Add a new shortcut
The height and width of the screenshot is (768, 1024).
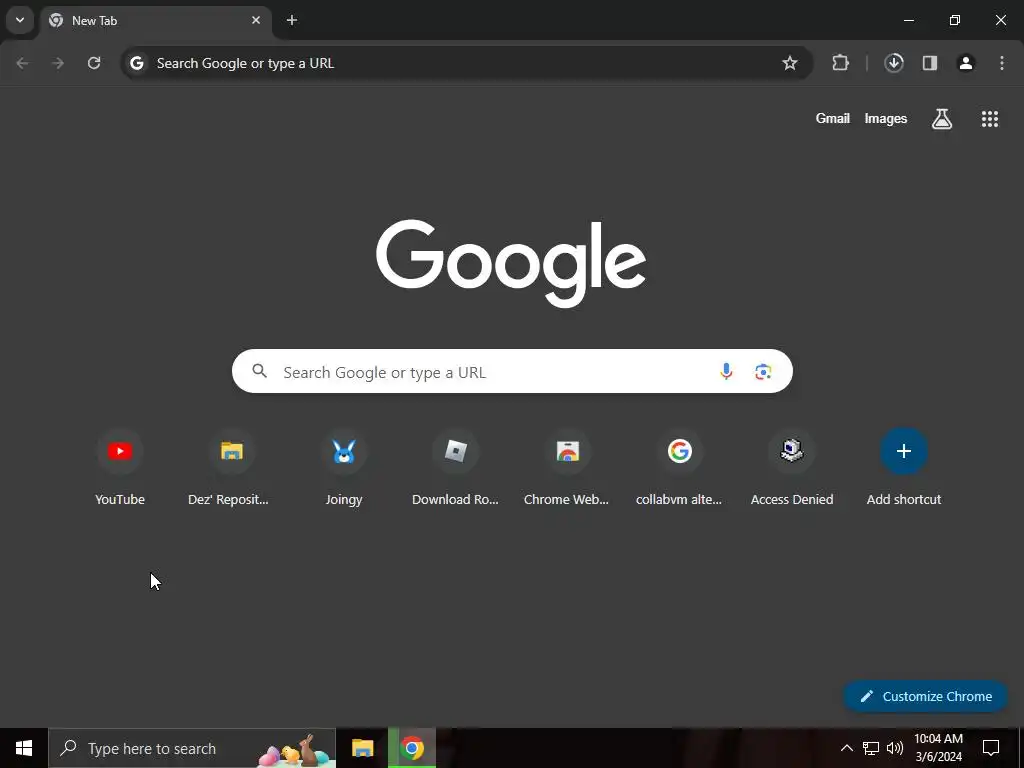point(904,468)
